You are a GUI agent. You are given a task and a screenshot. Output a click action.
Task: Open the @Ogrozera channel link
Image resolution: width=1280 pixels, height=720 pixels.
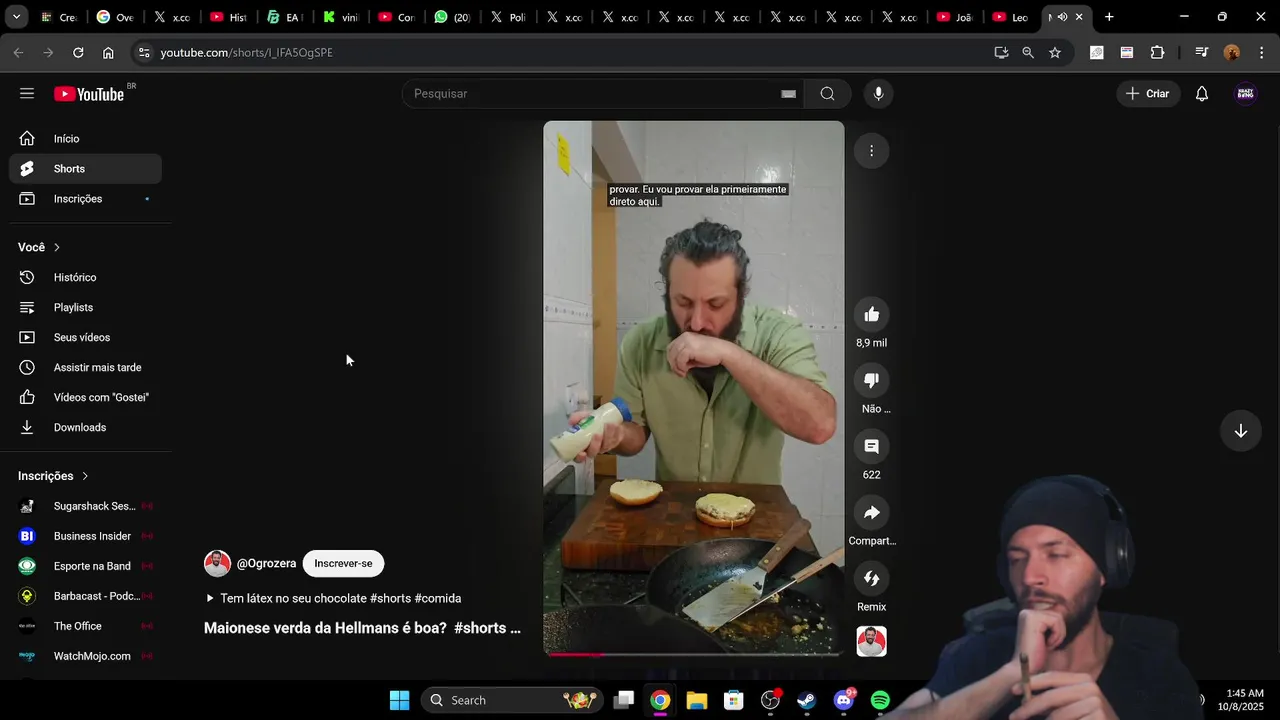coord(266,563)
